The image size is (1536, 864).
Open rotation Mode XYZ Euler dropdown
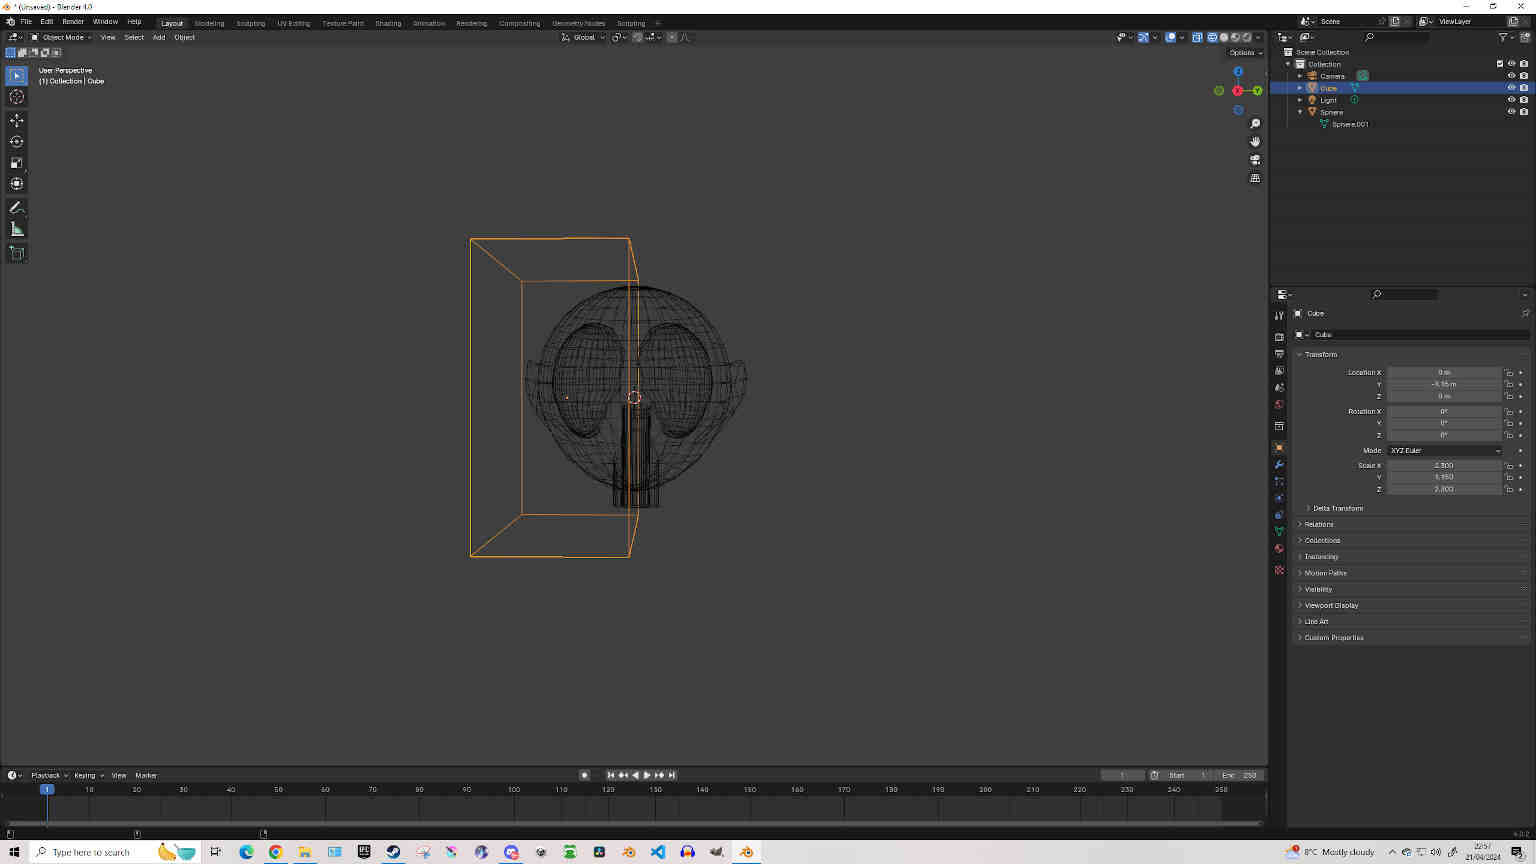[1445, 451]
